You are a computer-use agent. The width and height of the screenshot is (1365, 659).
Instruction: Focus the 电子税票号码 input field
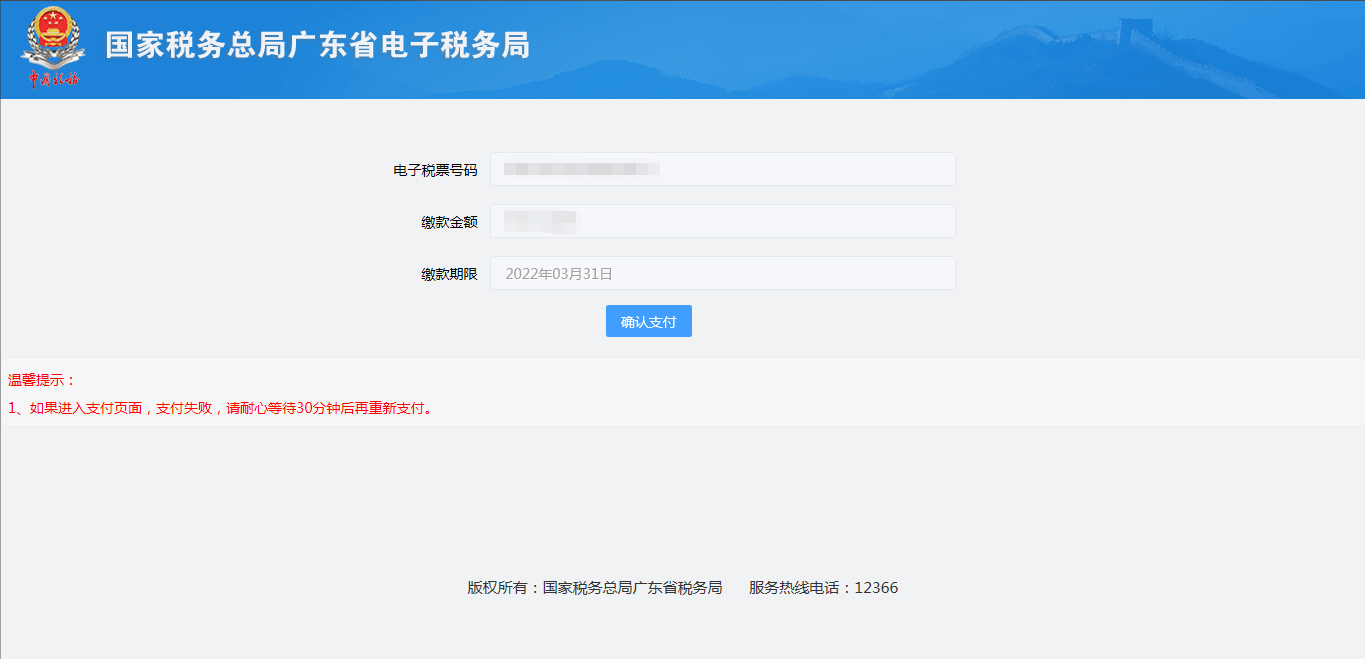tap(800, 169)
